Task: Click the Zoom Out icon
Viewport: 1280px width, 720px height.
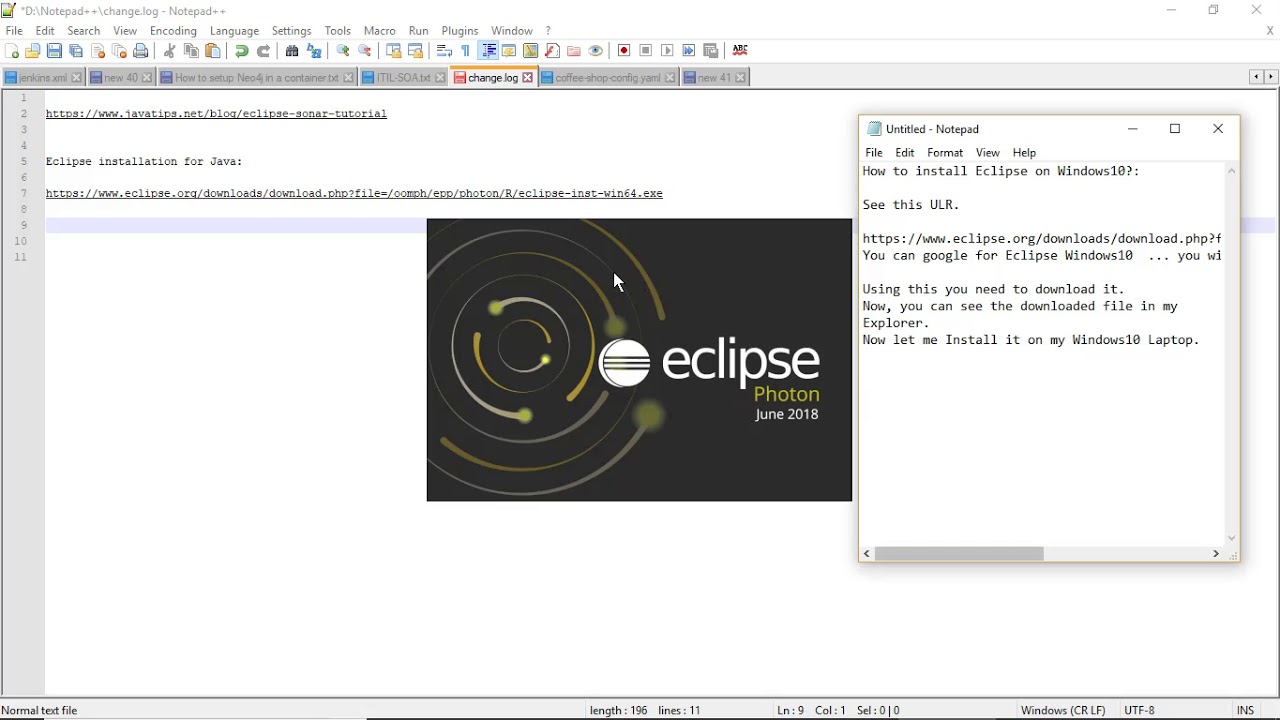Action: [365, 51]
